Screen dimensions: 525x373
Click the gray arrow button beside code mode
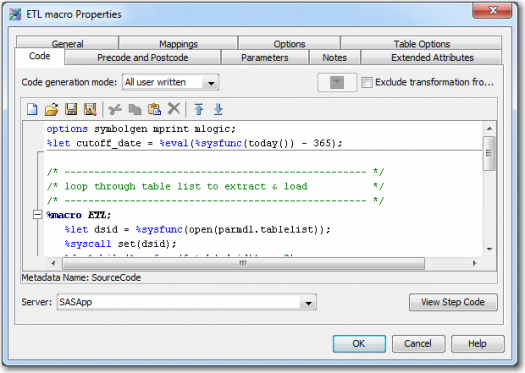337,82
